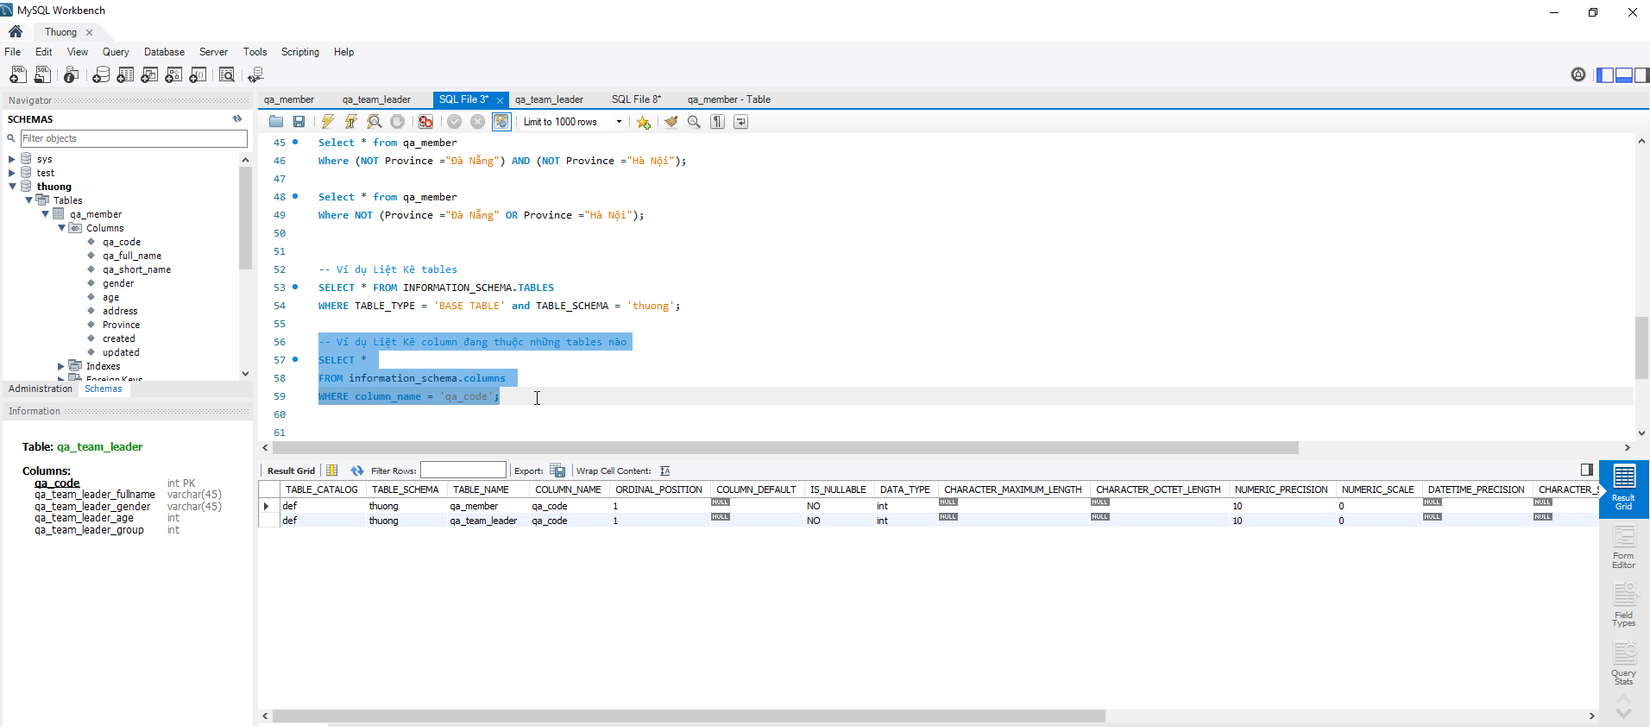1650x727 pixels.
Task: Create a new stored procedure icon
Action: click(x=173, y=75)
